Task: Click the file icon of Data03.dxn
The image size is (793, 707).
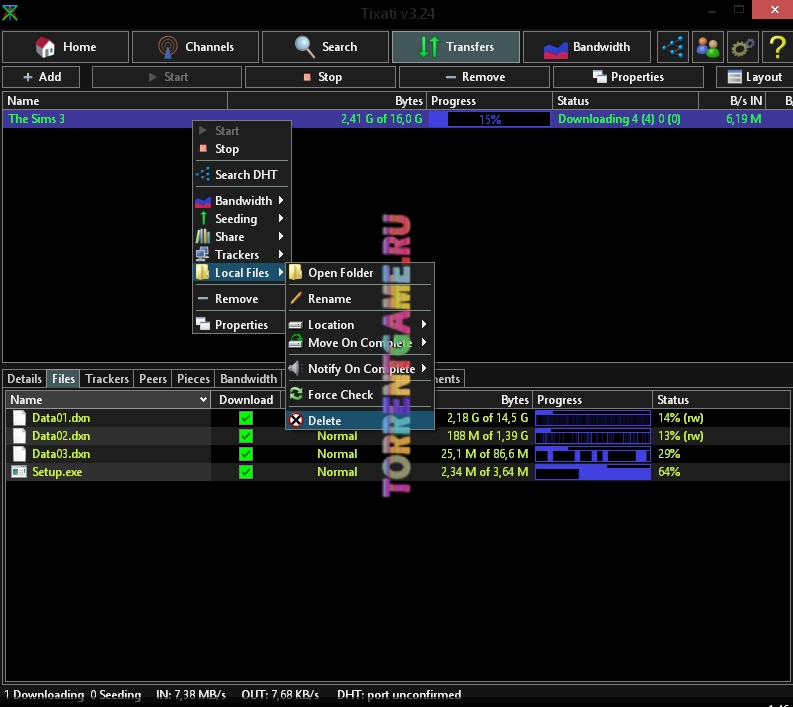Action: (x=19, y=454)
